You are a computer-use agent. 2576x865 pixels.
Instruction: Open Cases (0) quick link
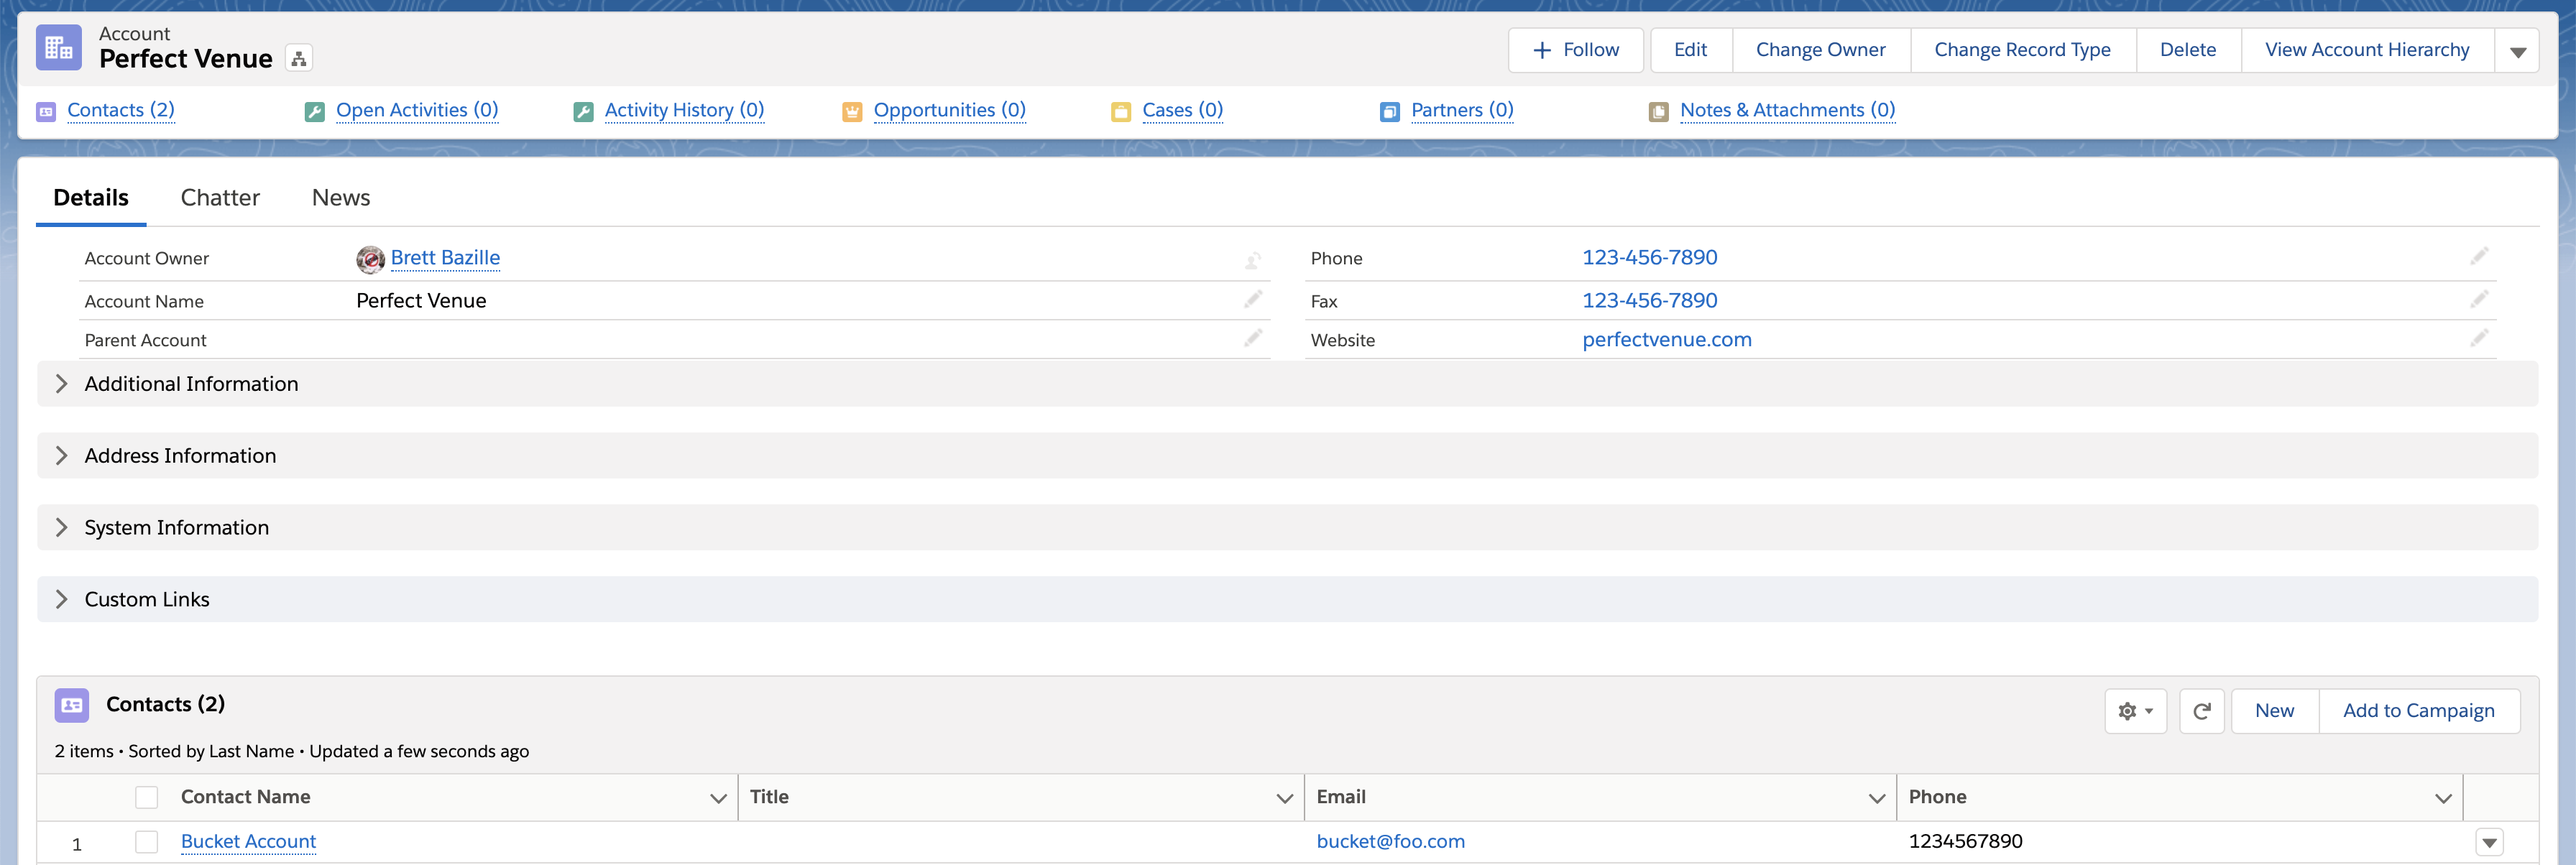click(x=1183, y=110)
